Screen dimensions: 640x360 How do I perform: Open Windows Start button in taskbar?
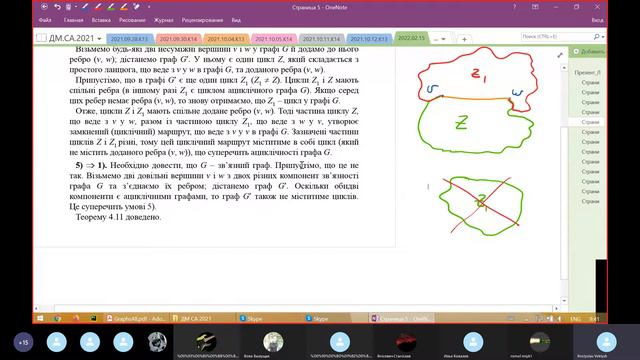tap(40, 318)
